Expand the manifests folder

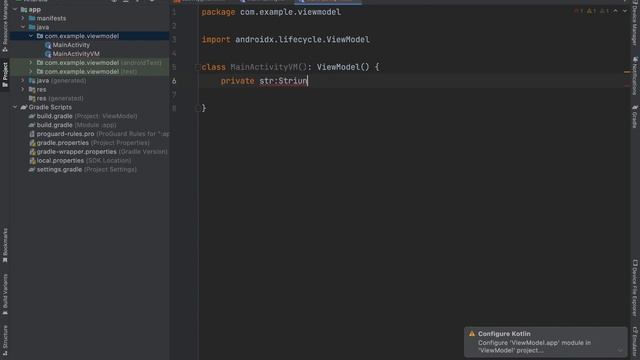click(23, 18)
